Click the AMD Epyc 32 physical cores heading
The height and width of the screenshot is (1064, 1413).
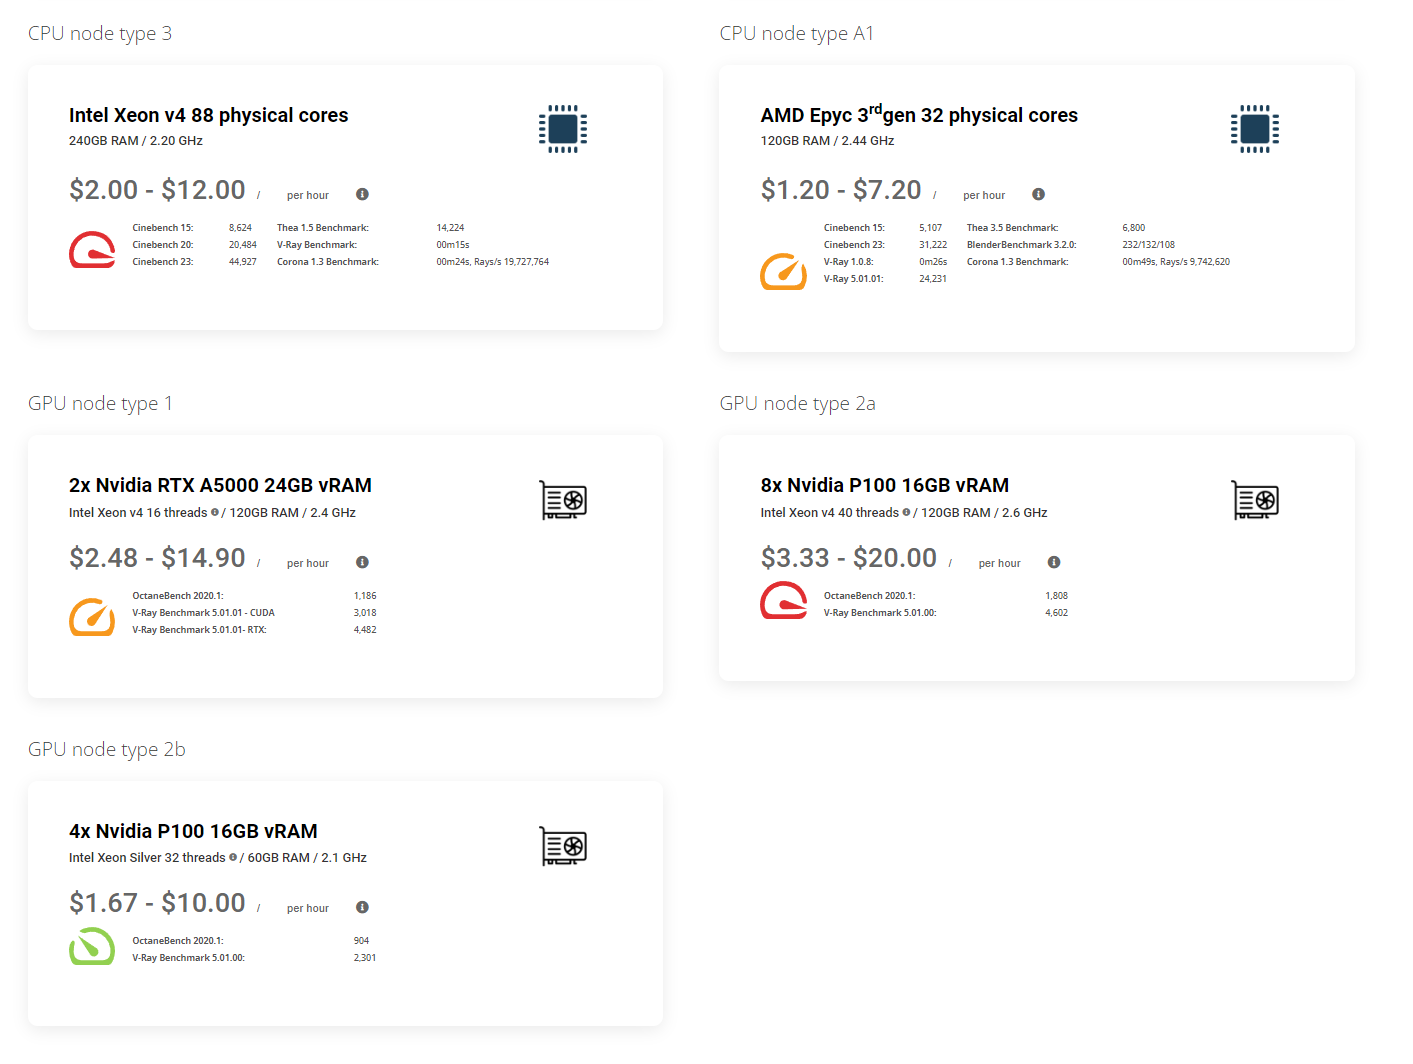[x=919, y=115]
